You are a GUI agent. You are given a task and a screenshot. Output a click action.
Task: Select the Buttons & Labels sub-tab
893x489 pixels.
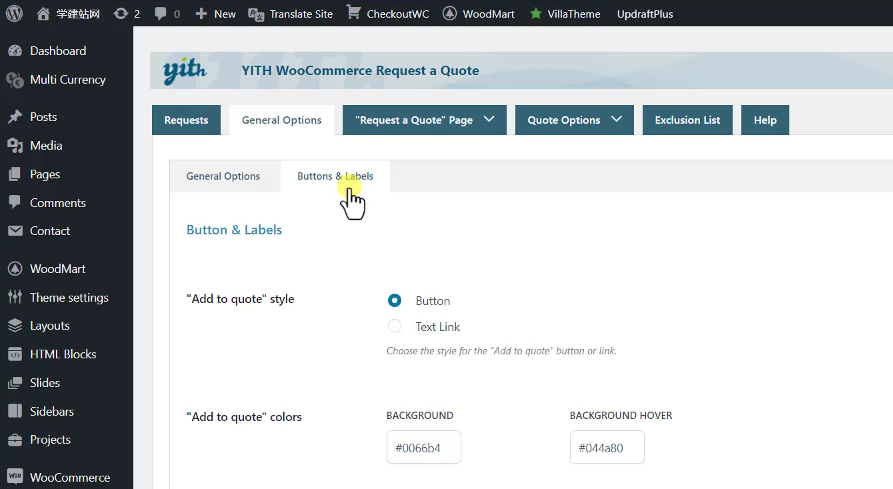335,176
